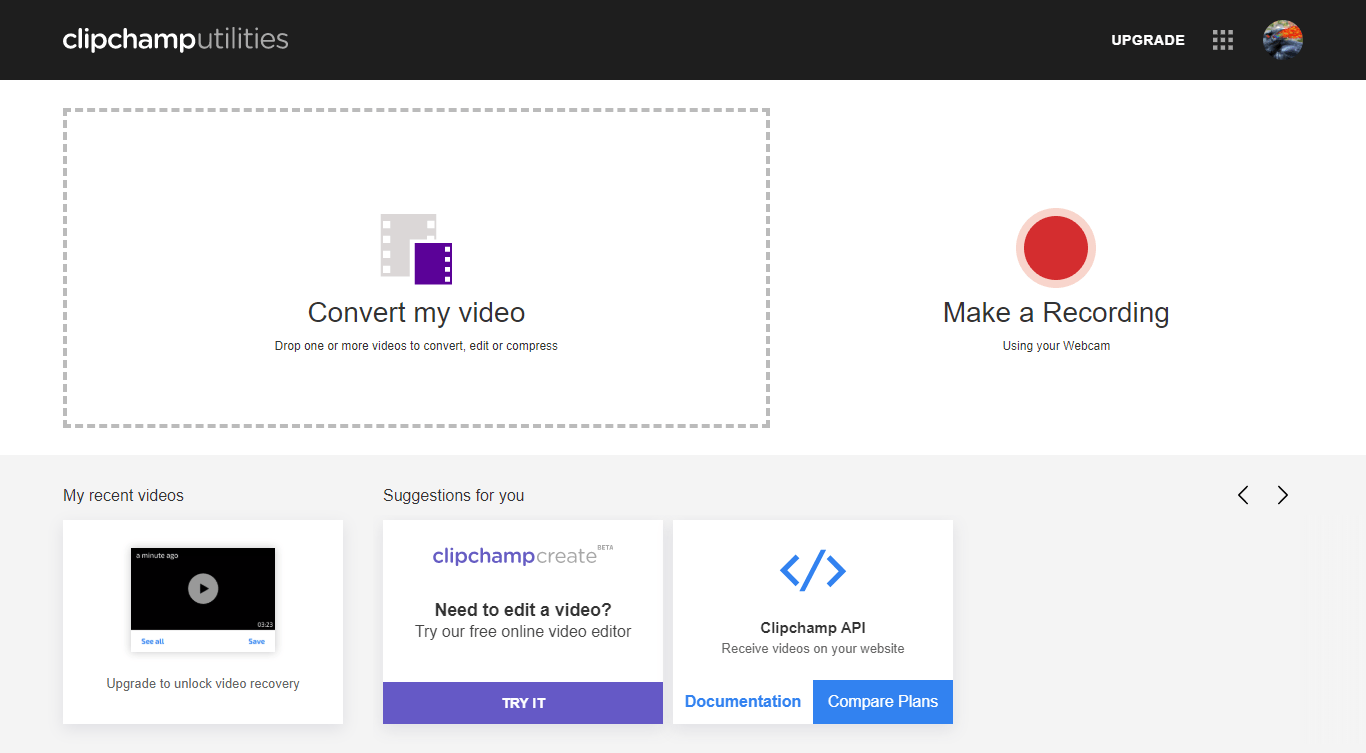The width and height of the screenshot is (1366, 753).
Task: Click the Compare Plans button
Action: (882, 702)
